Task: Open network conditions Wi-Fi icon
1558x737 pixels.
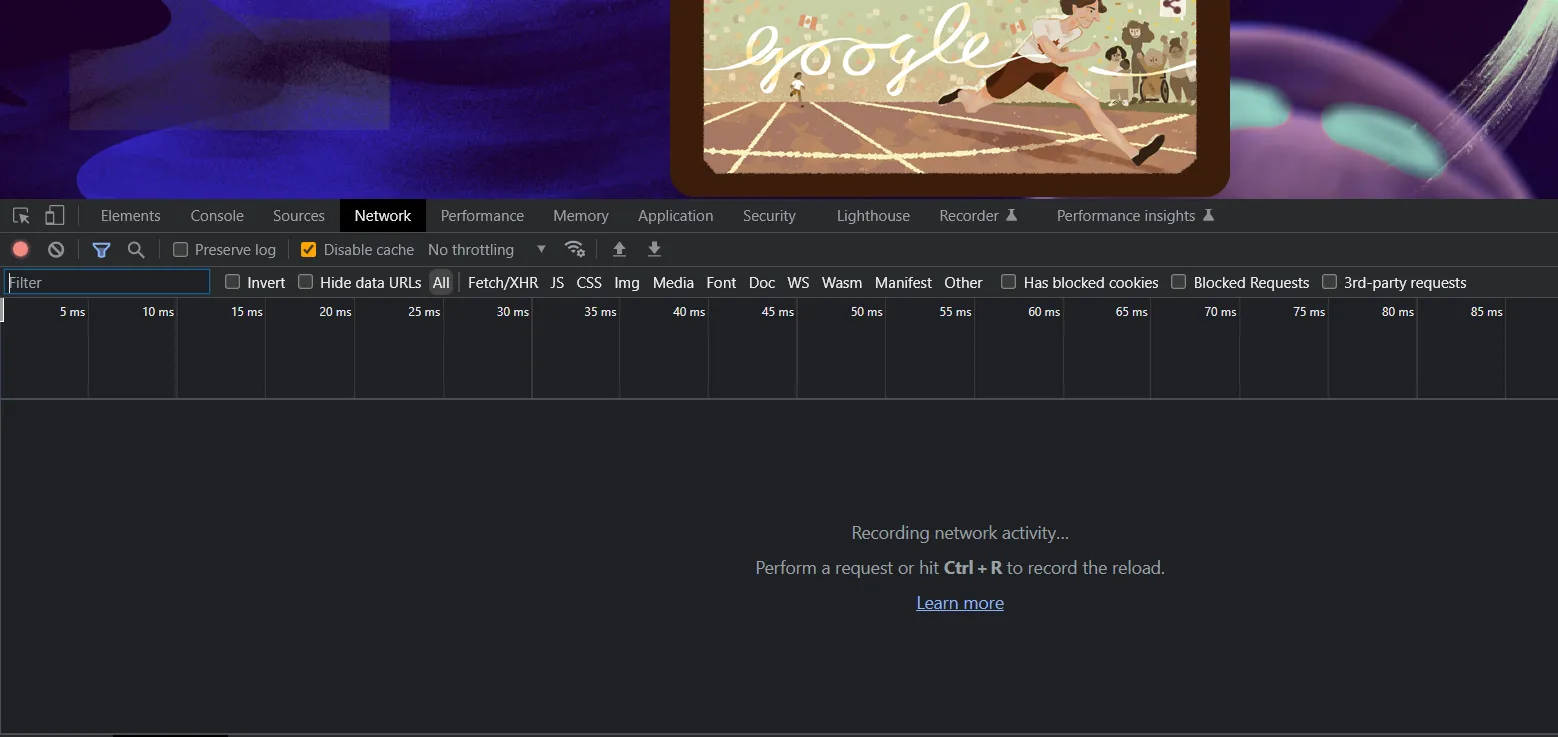Action: [x=575, y=249]
